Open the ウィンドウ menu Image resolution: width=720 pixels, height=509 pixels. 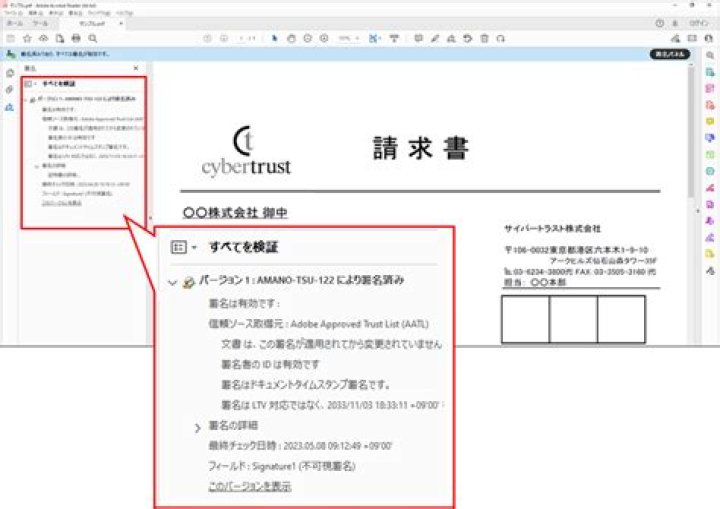tap(99, 13)
